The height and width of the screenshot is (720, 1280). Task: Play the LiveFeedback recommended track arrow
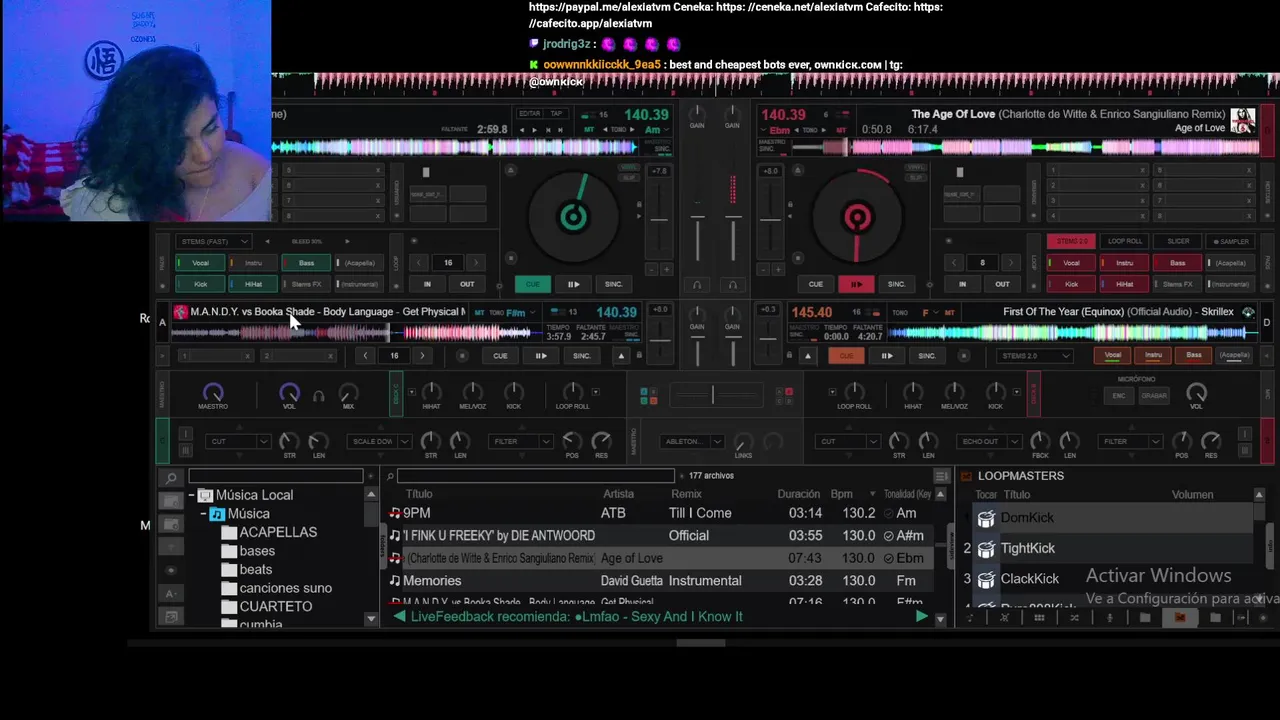(x=921, y=617)
